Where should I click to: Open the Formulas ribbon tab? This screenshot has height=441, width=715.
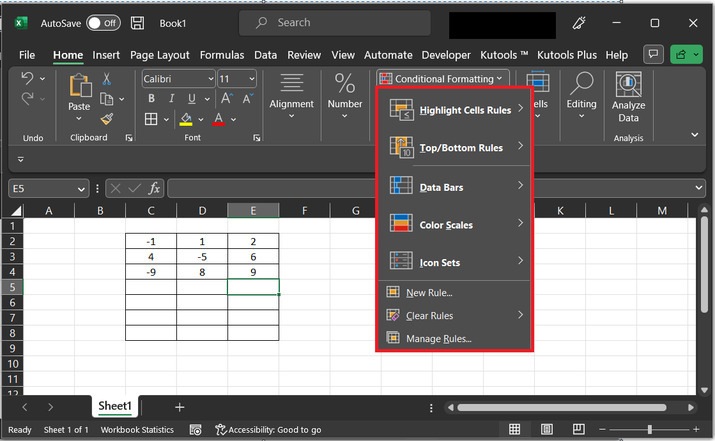pyautogui.click(x=222, y=55)
